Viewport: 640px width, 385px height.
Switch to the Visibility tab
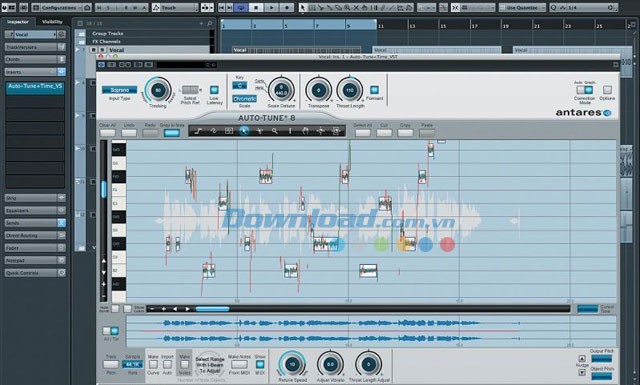pos(52,22)
